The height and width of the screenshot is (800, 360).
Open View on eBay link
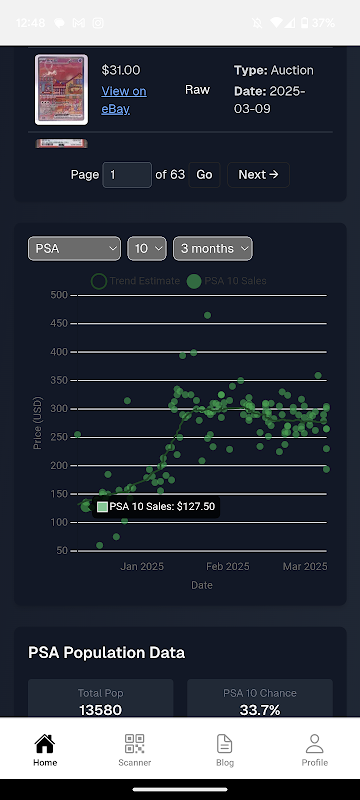pyautogui.click(x=124, y=100)
